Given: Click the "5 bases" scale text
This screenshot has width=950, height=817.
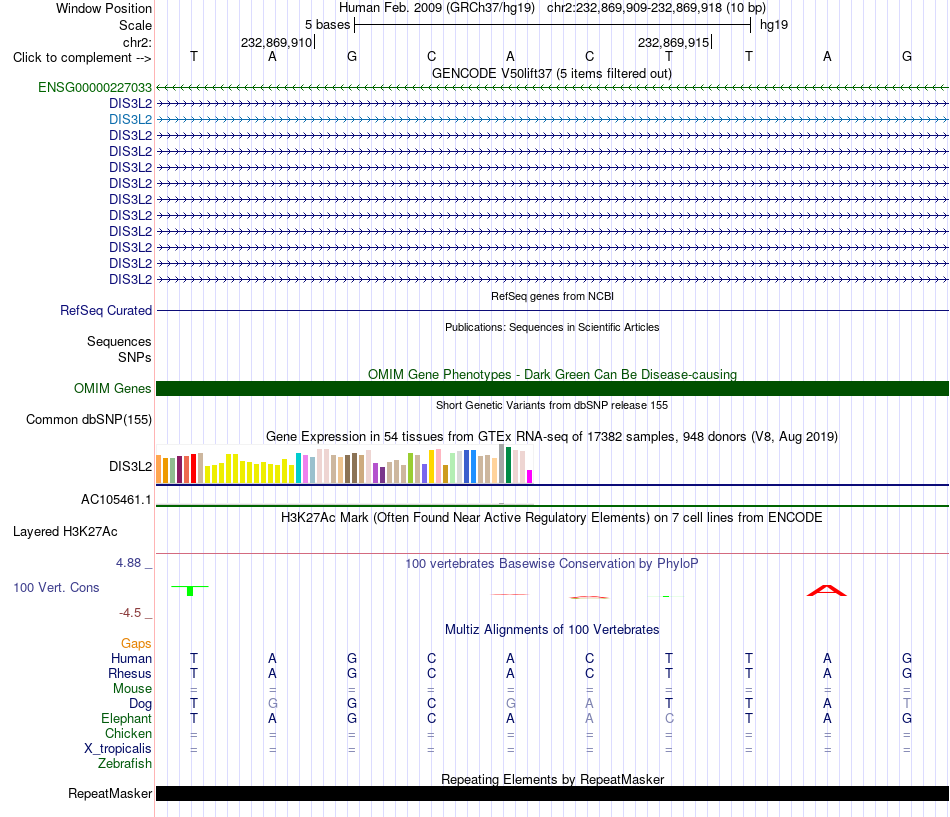Looking at the screenshot, I should click(327, 25).
